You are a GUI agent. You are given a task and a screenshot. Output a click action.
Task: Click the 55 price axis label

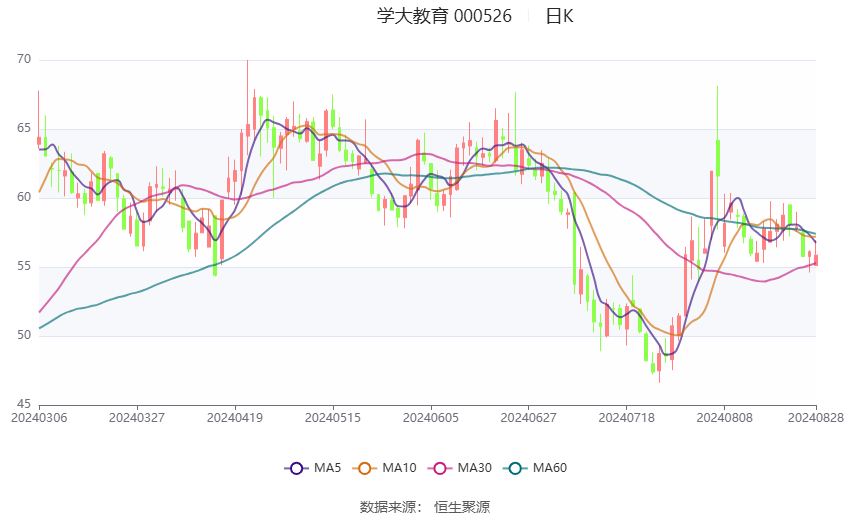[24, 266]
